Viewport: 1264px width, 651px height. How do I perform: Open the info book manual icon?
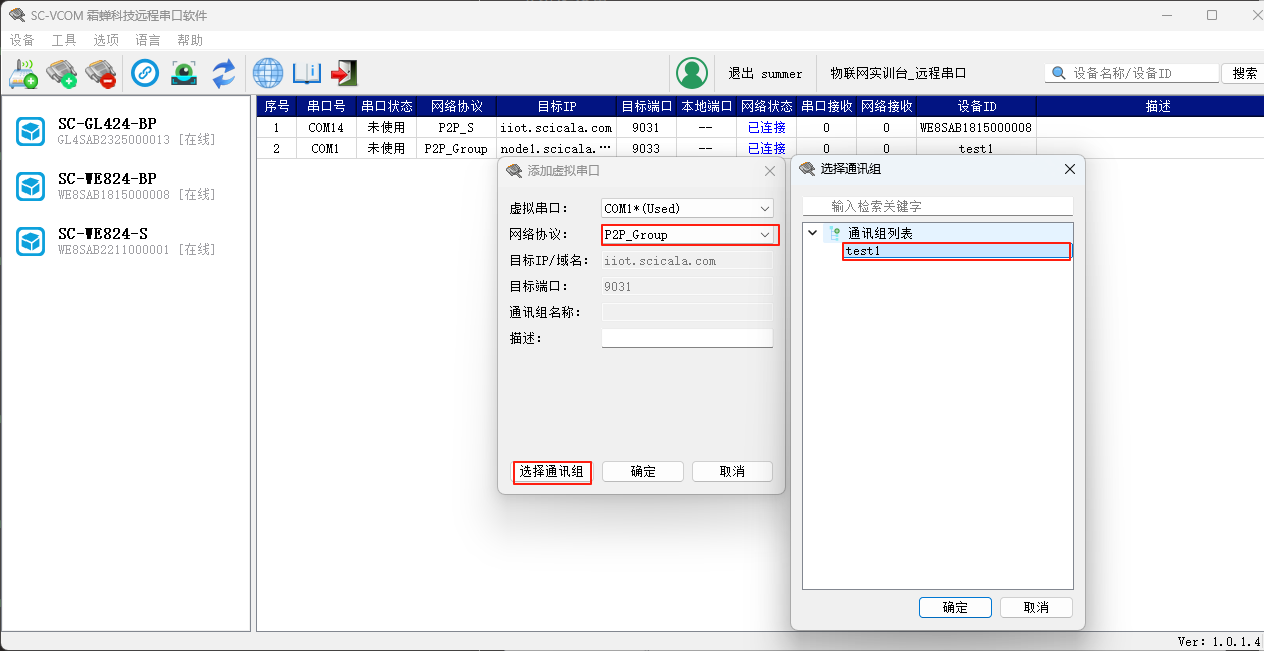tap(306, 73)
